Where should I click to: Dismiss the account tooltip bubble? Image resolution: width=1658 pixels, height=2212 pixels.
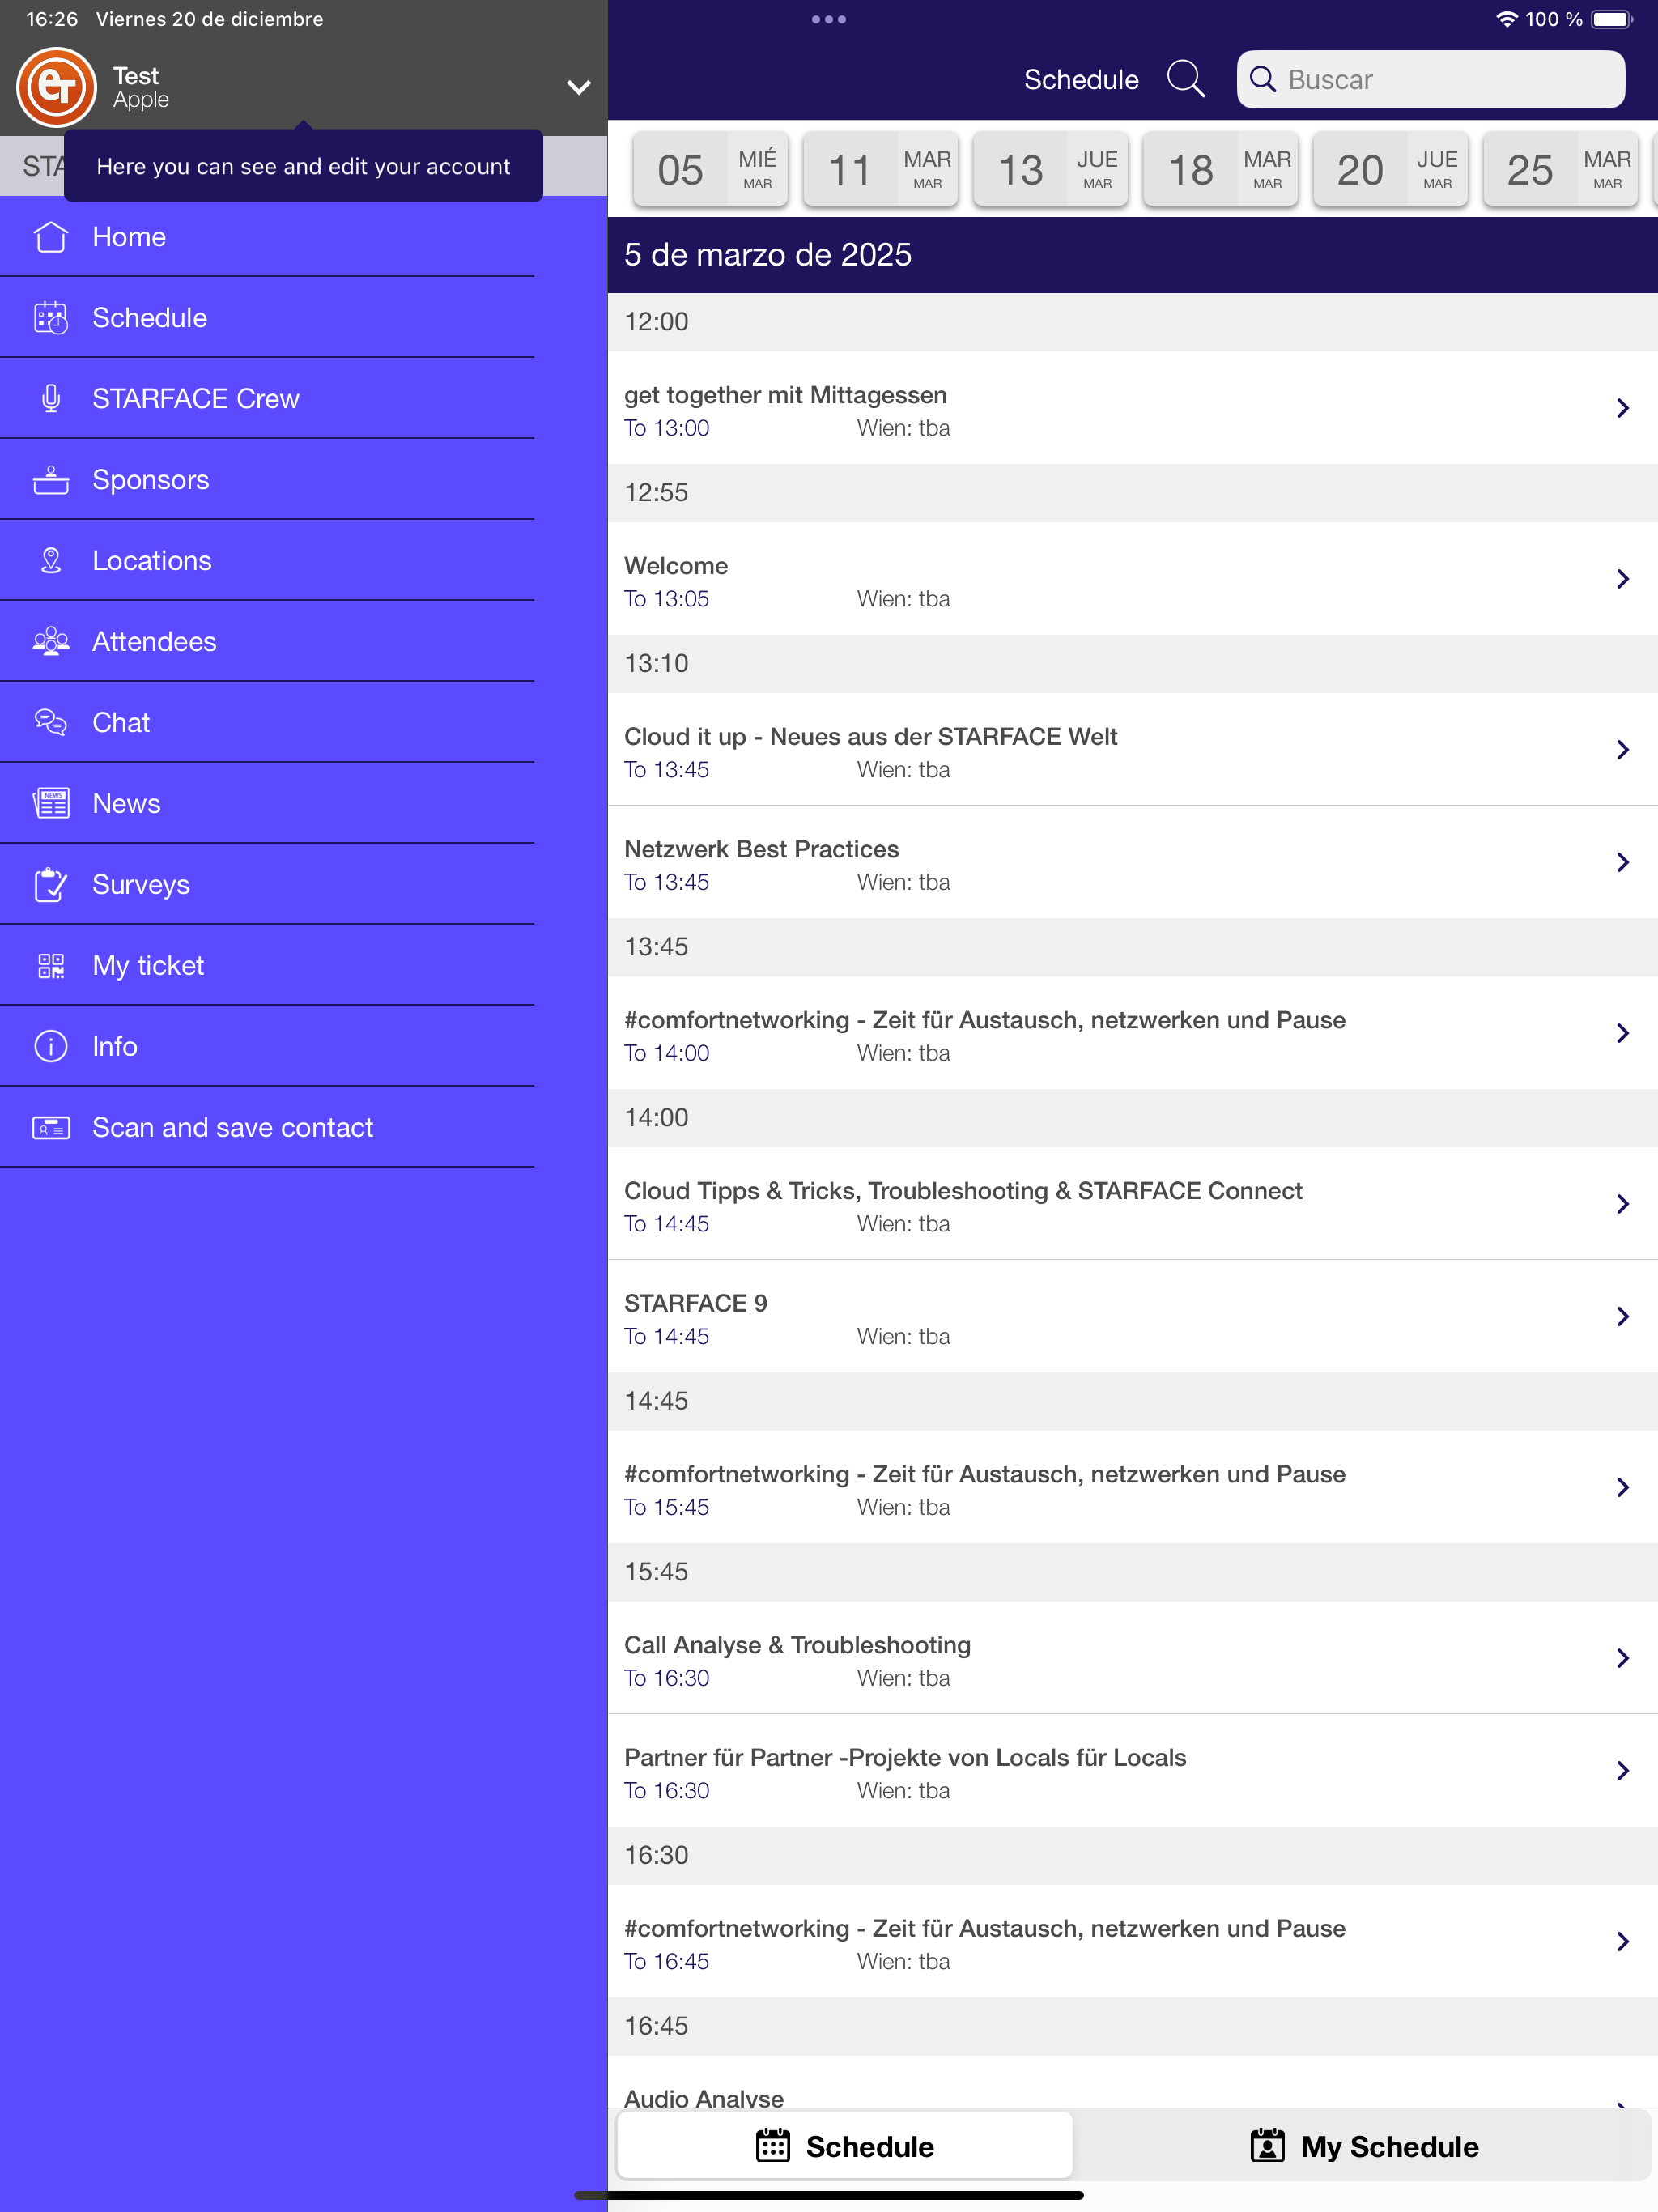pyautogui.click(x=303, y=166)
